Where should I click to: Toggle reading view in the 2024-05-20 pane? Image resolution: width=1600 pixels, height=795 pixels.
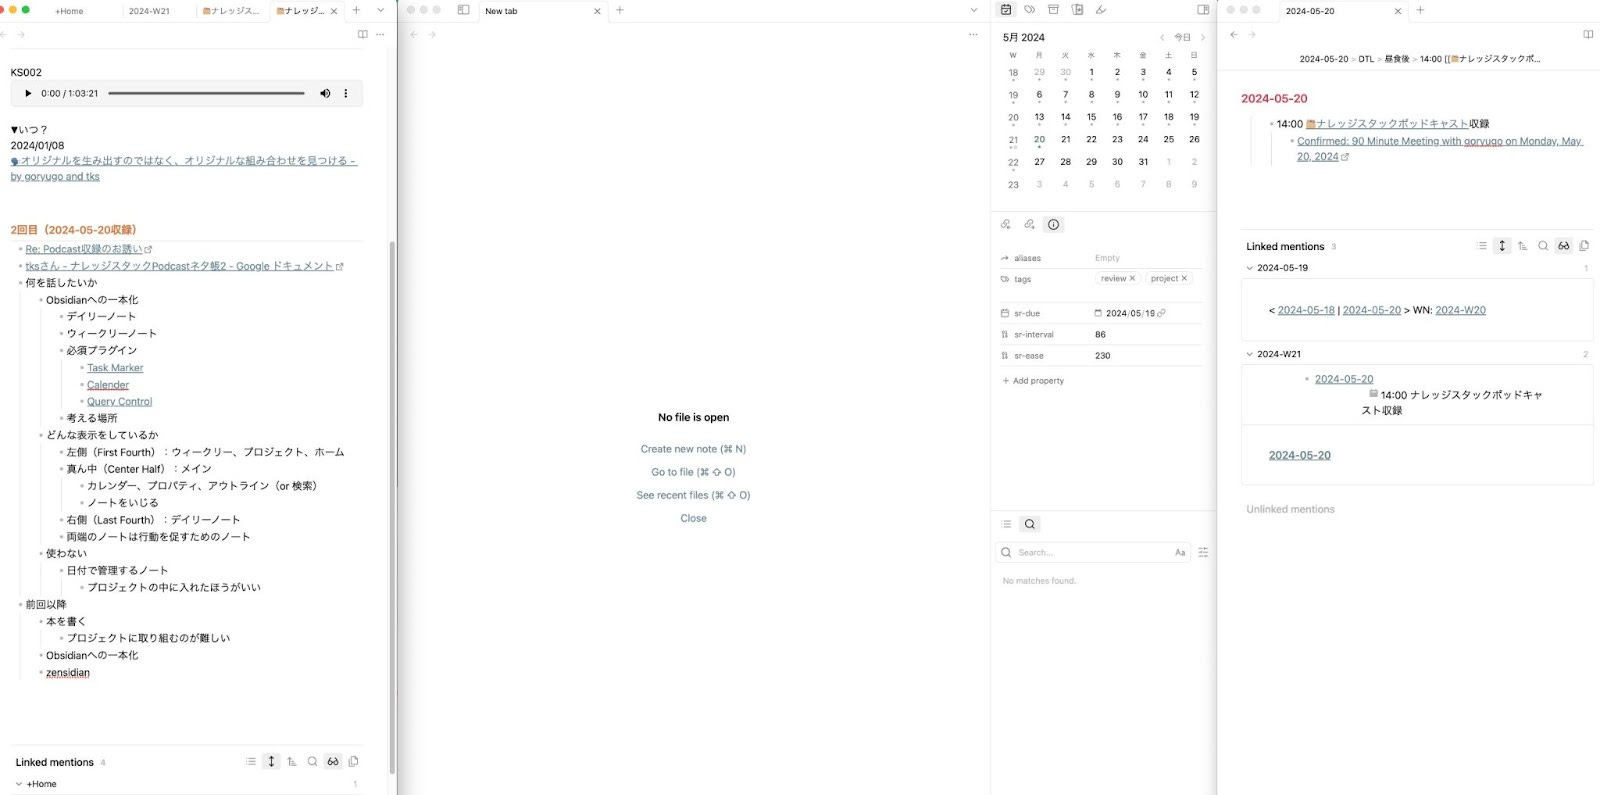click(x=1588, y=34)
